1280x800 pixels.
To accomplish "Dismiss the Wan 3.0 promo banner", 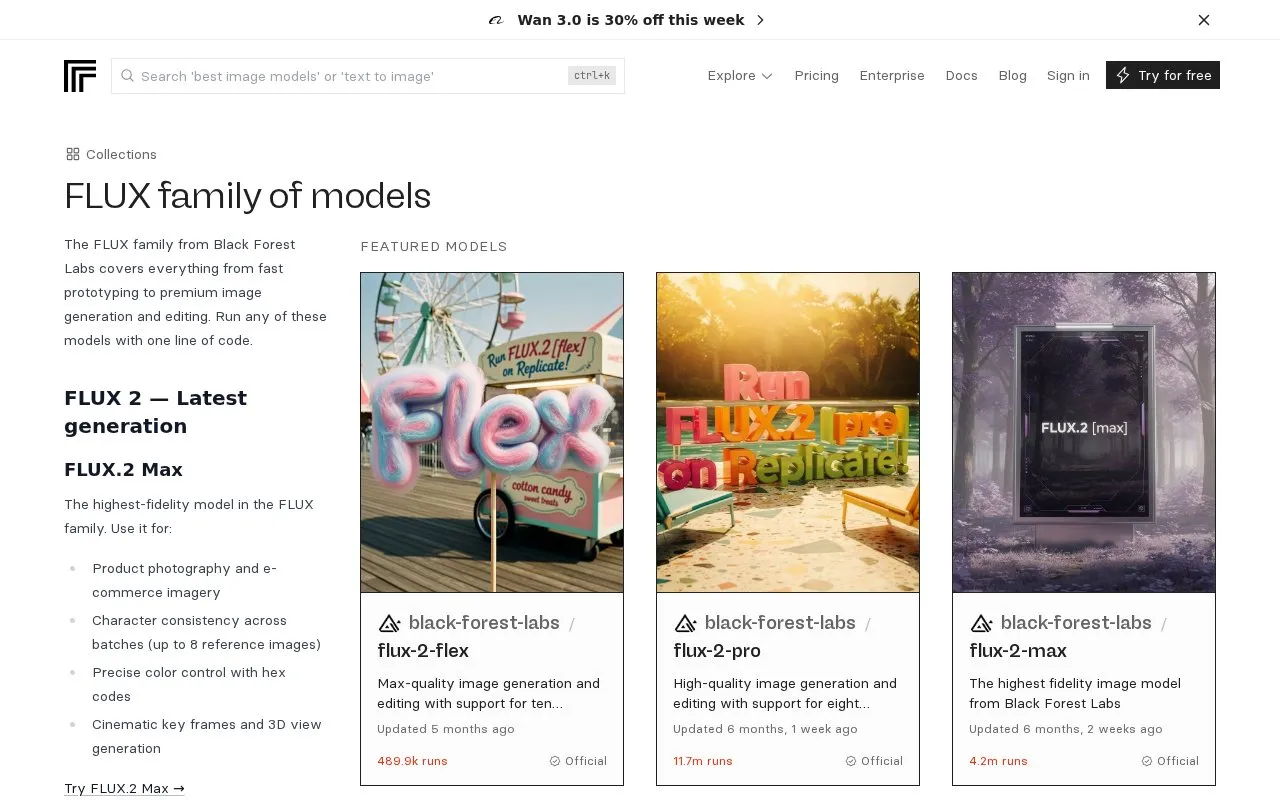I will 1204,20.
